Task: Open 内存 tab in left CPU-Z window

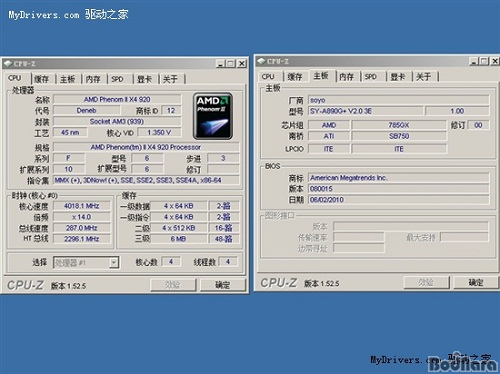Action: click(93, 79)
